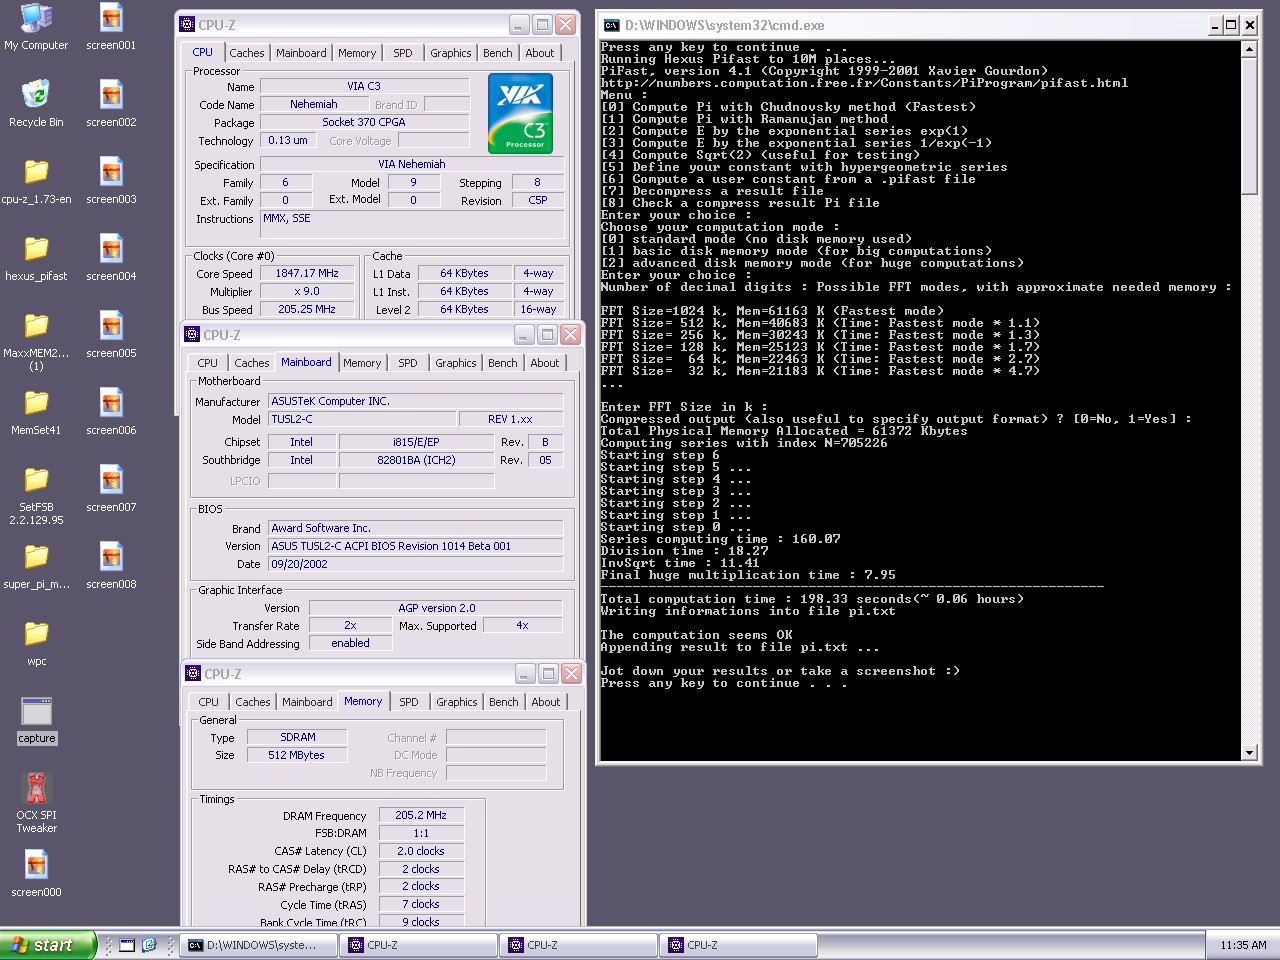This screenshot has height=960, width=1280.
Task: Click the VIA C3 processor name field
Action: [364, 86]
